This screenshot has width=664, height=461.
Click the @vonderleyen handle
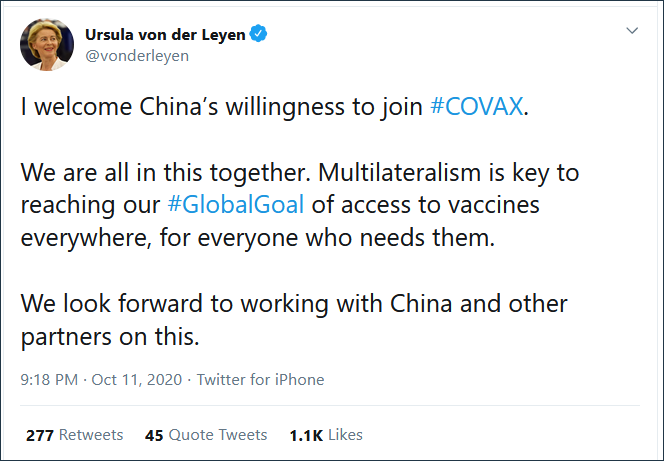(x=137, y=56)
